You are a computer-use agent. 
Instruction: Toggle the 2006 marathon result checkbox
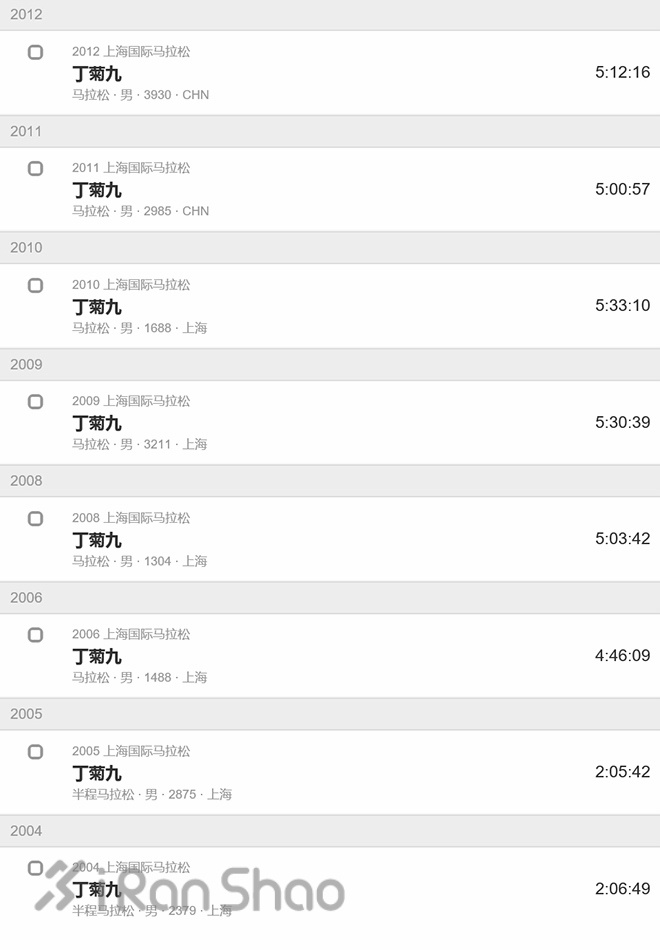(36, 635)
